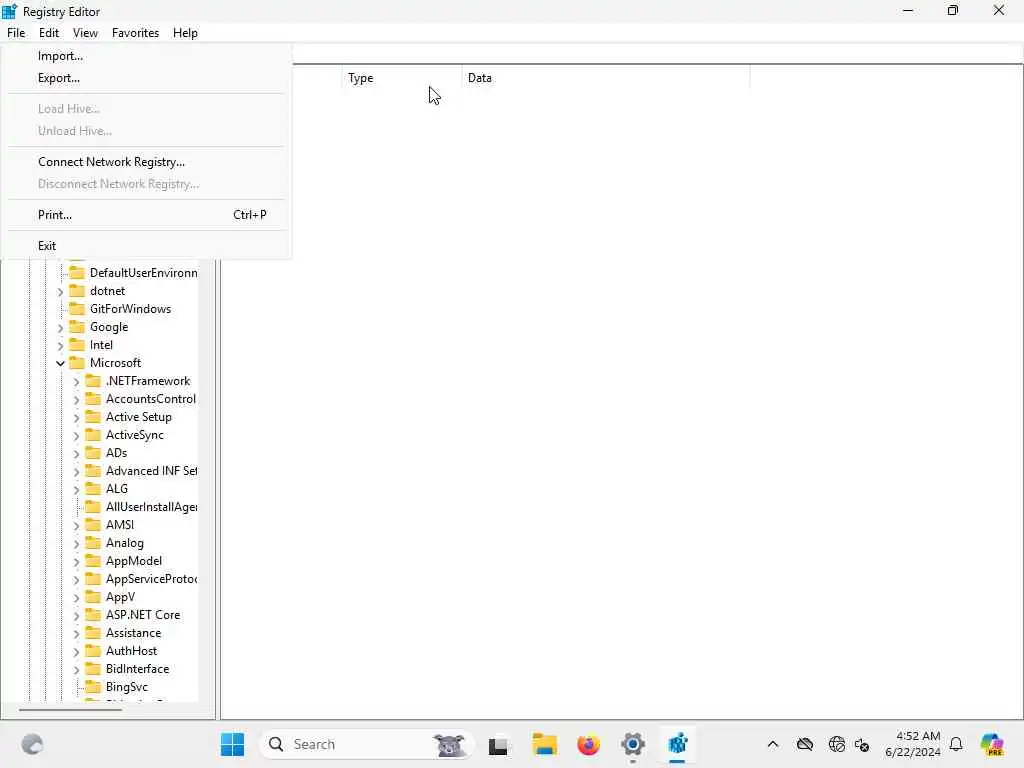
Task: Click the AuthHost folder icon
Action: (x=93, y=650)
